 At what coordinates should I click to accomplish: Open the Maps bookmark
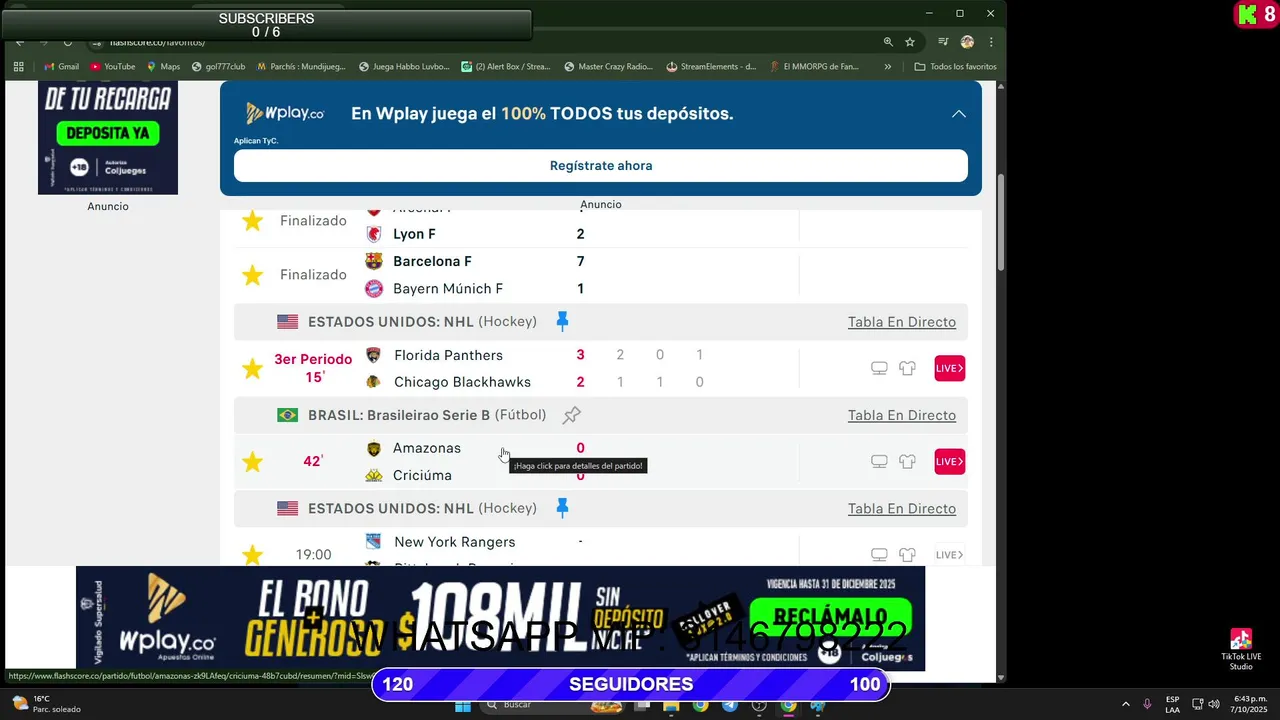163,67
